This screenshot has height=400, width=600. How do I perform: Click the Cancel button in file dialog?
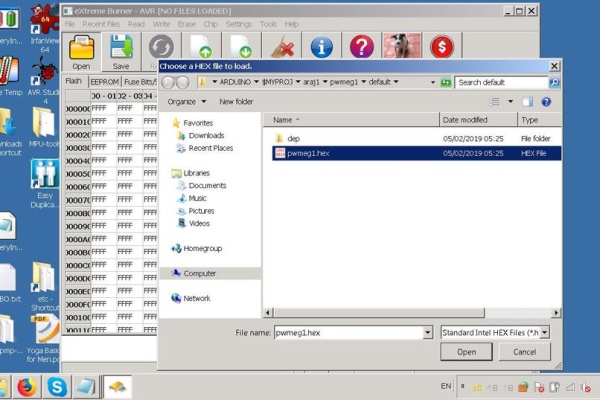(525, 352)
